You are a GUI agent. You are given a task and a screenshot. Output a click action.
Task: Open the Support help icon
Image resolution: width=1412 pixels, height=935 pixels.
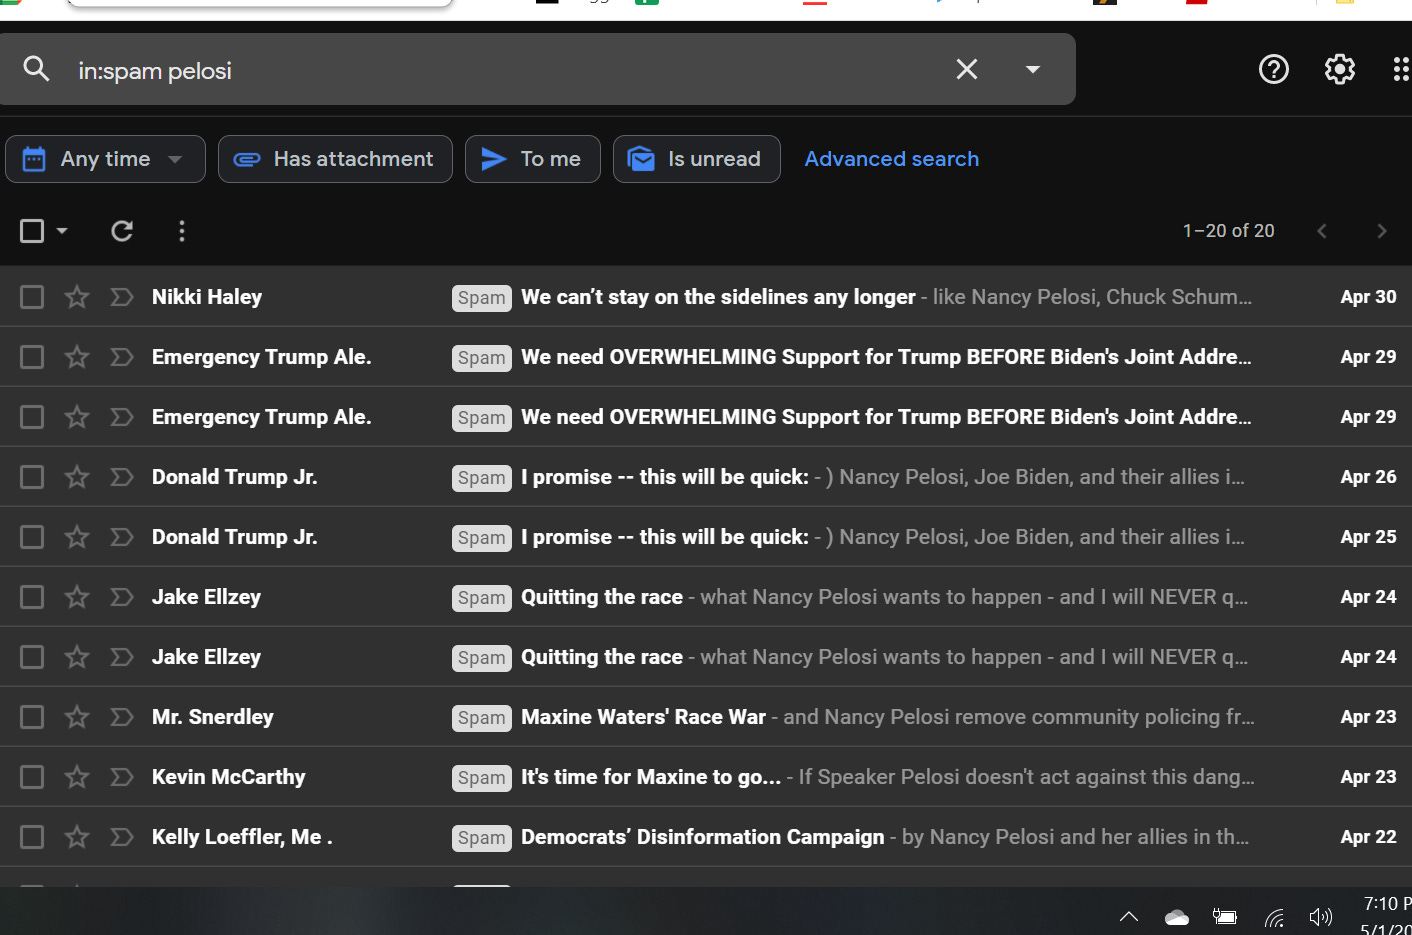[x=1274, y=69]
